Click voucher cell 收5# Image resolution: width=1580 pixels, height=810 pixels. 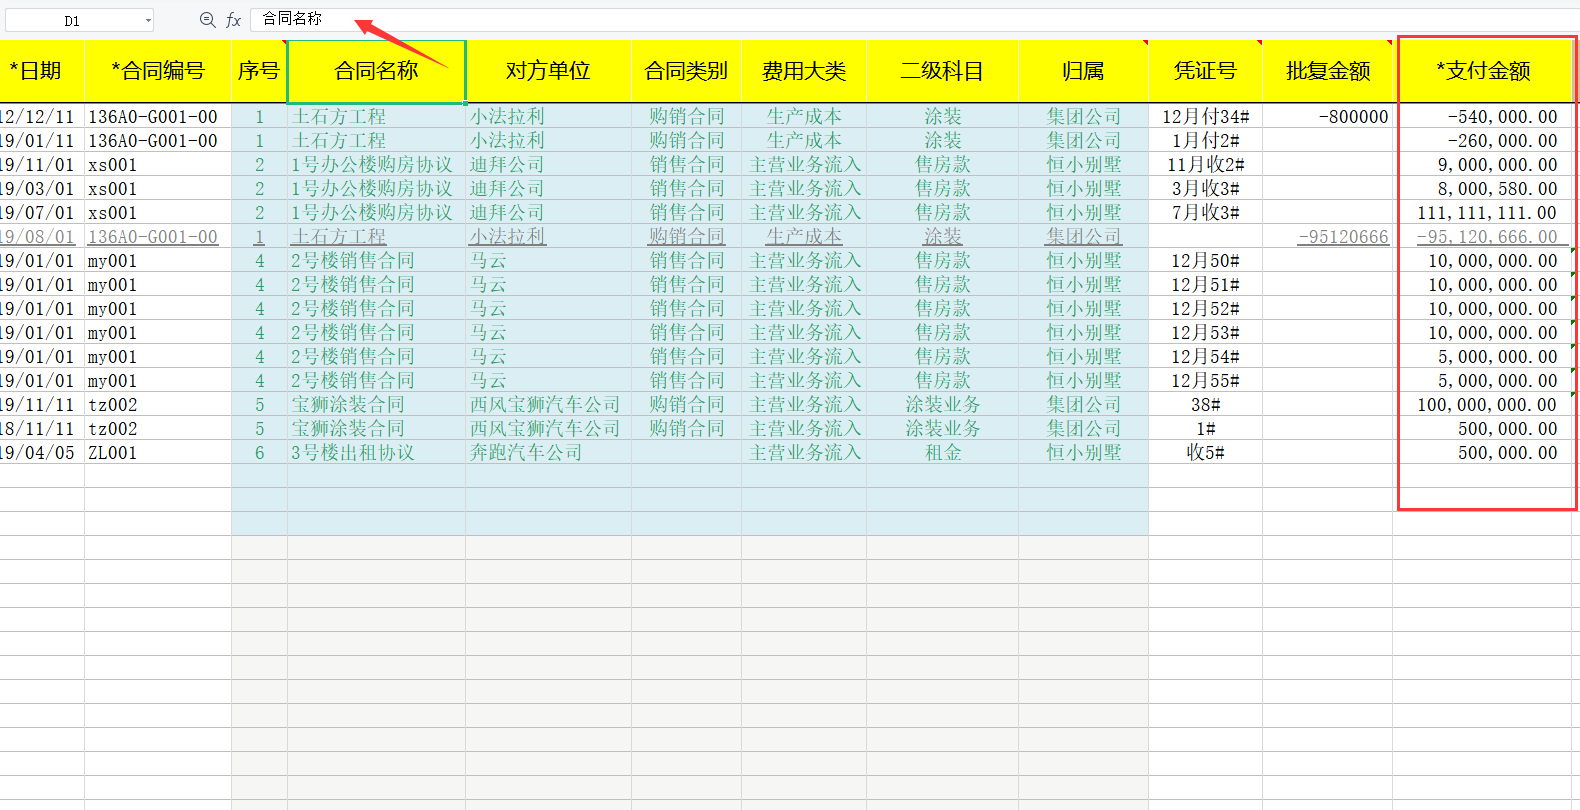pos(1205,453)
